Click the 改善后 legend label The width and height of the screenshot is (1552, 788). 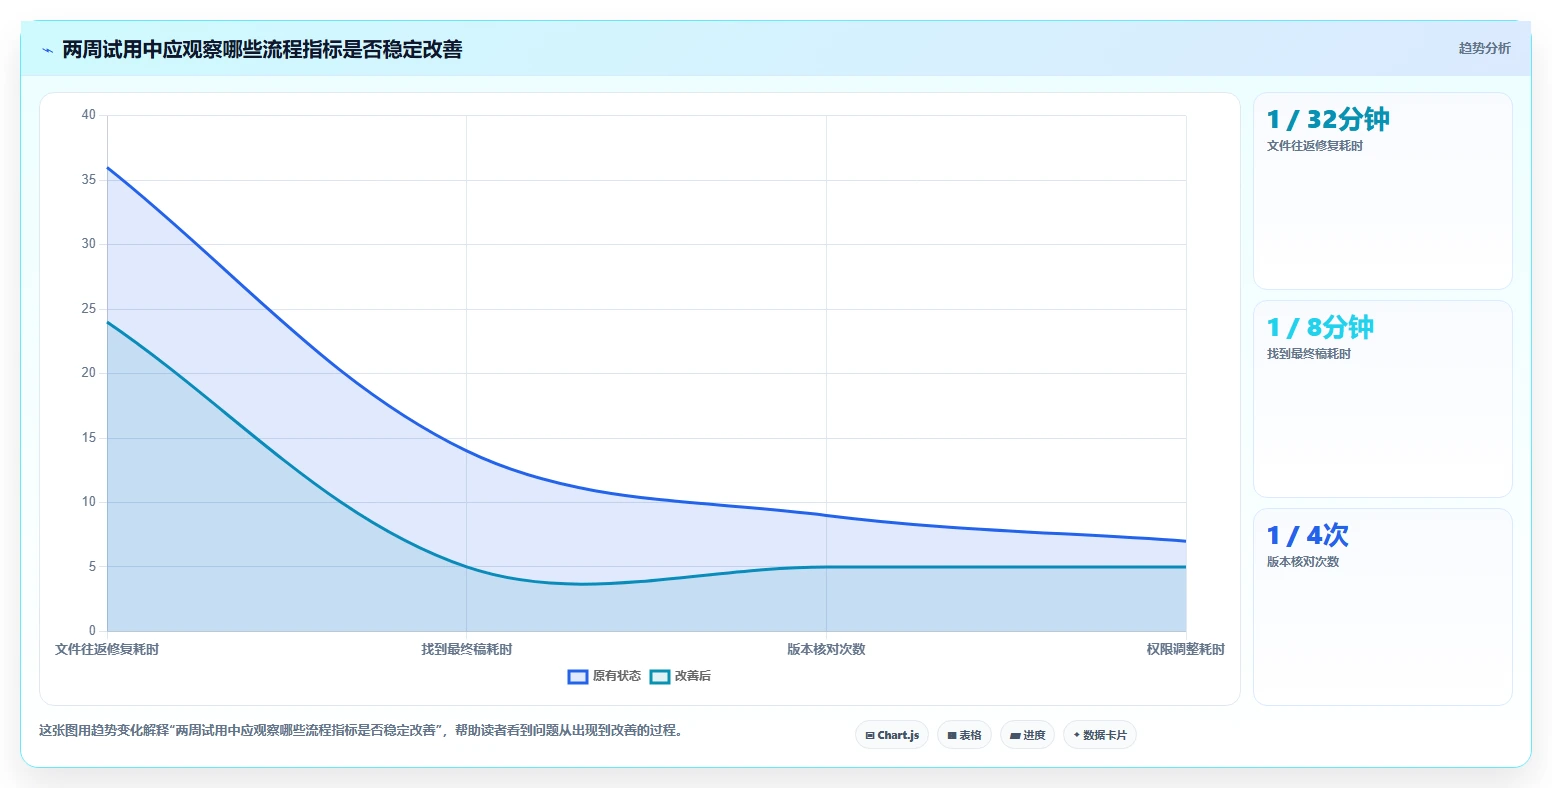click(693, 677)
